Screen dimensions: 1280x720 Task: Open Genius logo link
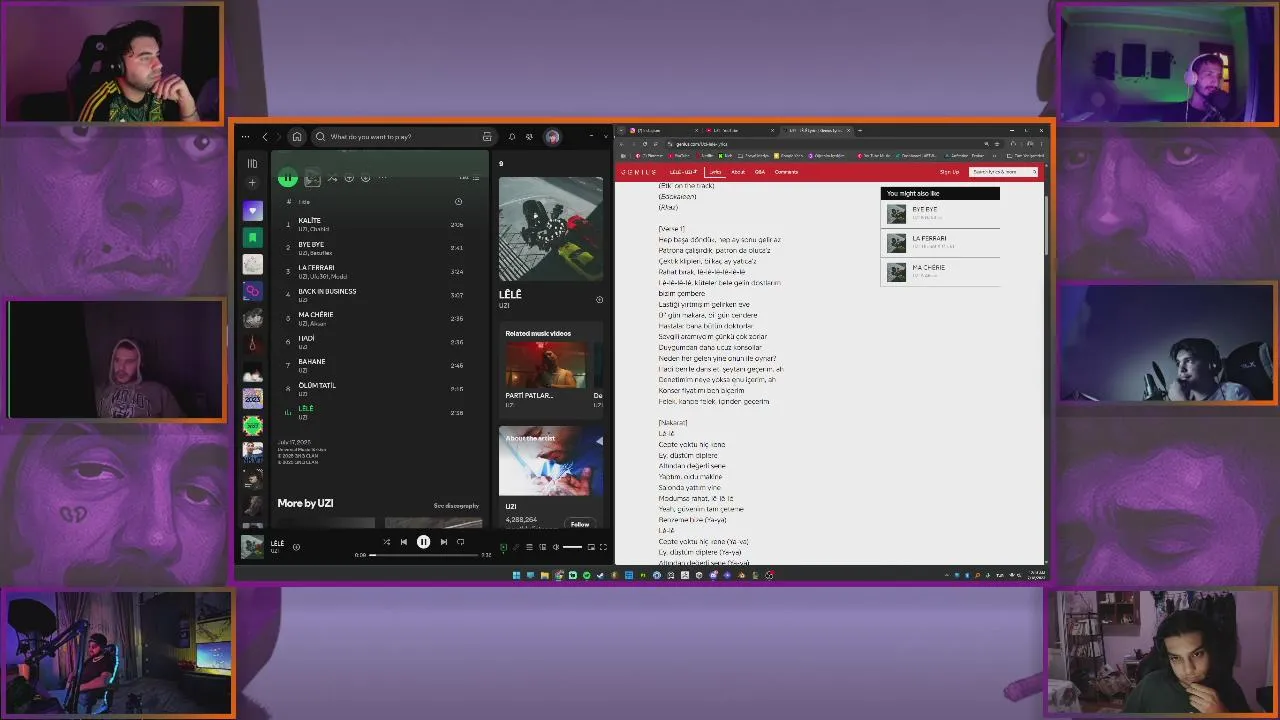tap(638, 172)
